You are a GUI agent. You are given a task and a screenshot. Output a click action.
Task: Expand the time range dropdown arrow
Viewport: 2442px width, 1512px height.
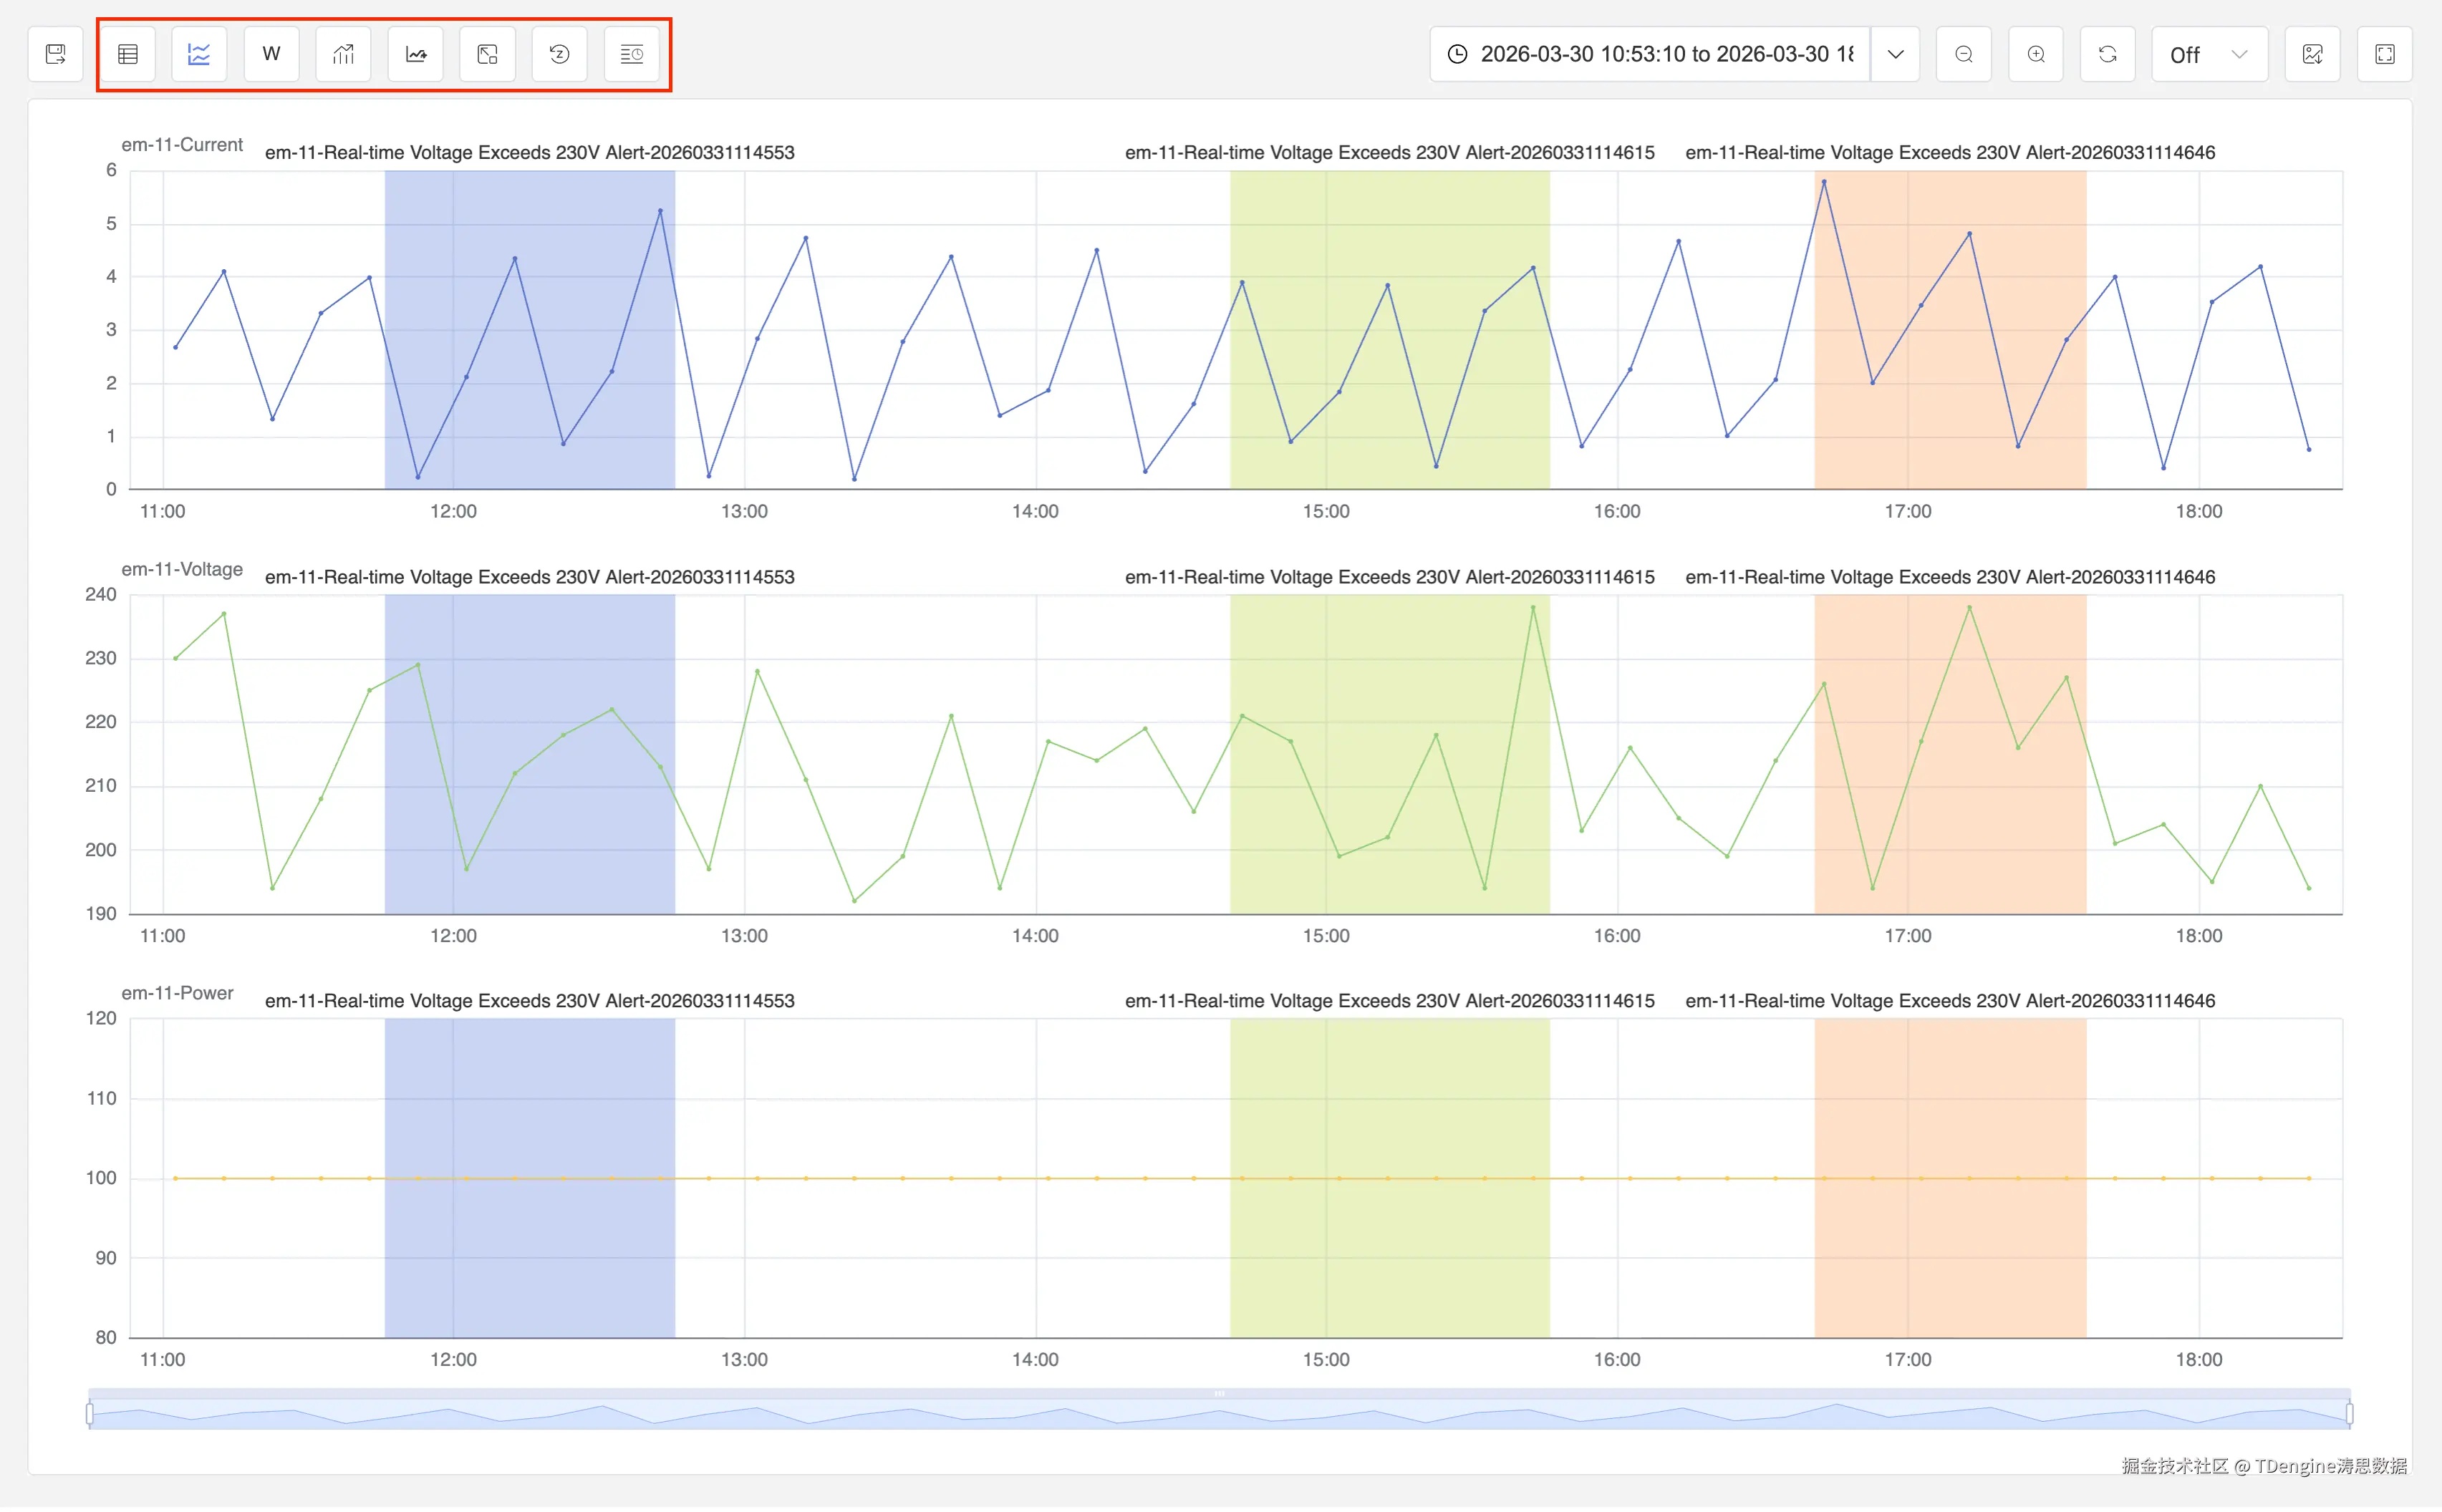(x=1896, y=54)
